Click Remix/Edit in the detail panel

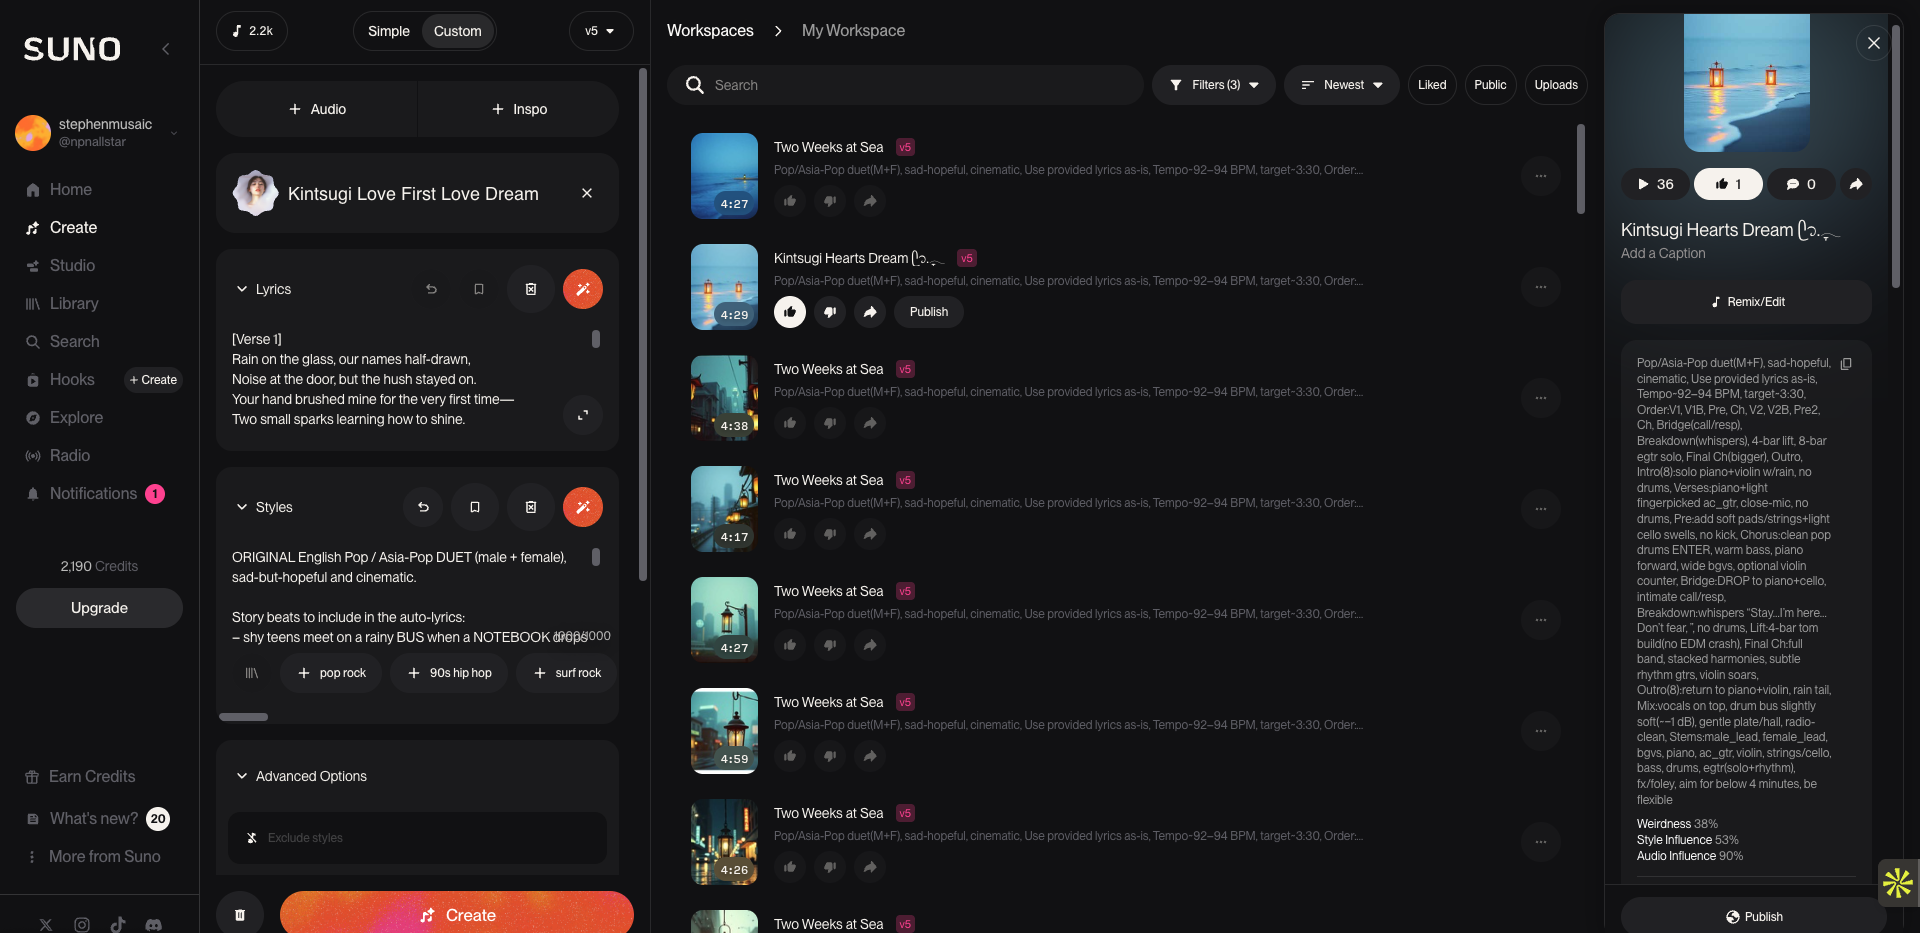pyautogui.click(x=1746, y=302)
